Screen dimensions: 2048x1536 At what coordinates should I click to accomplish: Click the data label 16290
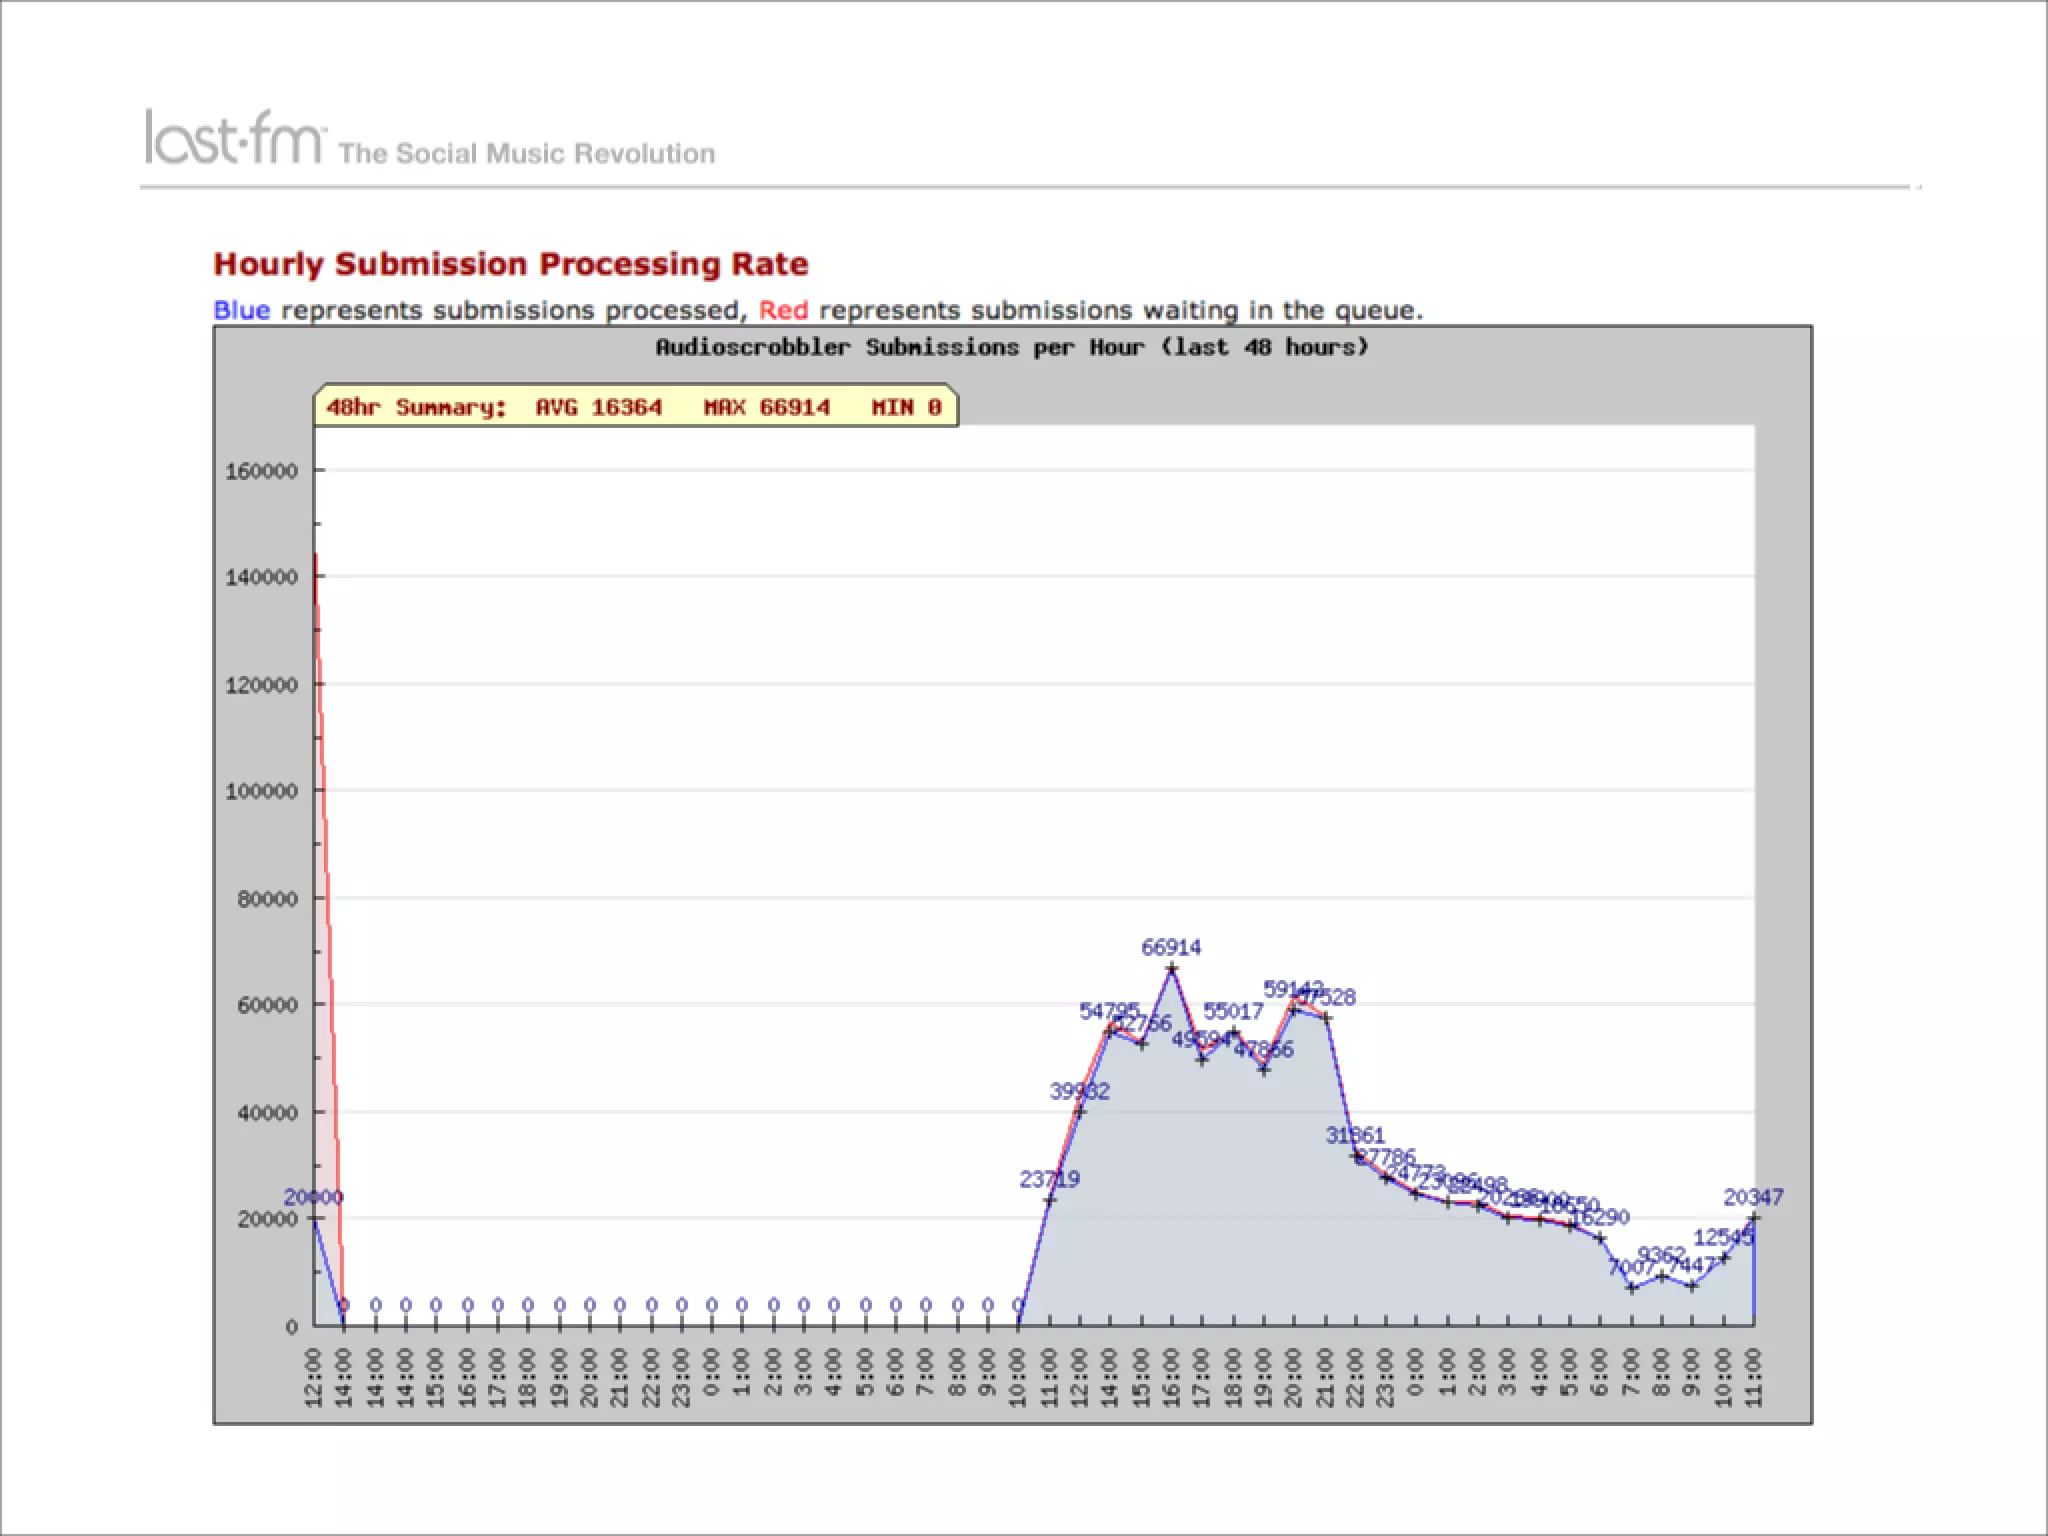[1600, 1217]
